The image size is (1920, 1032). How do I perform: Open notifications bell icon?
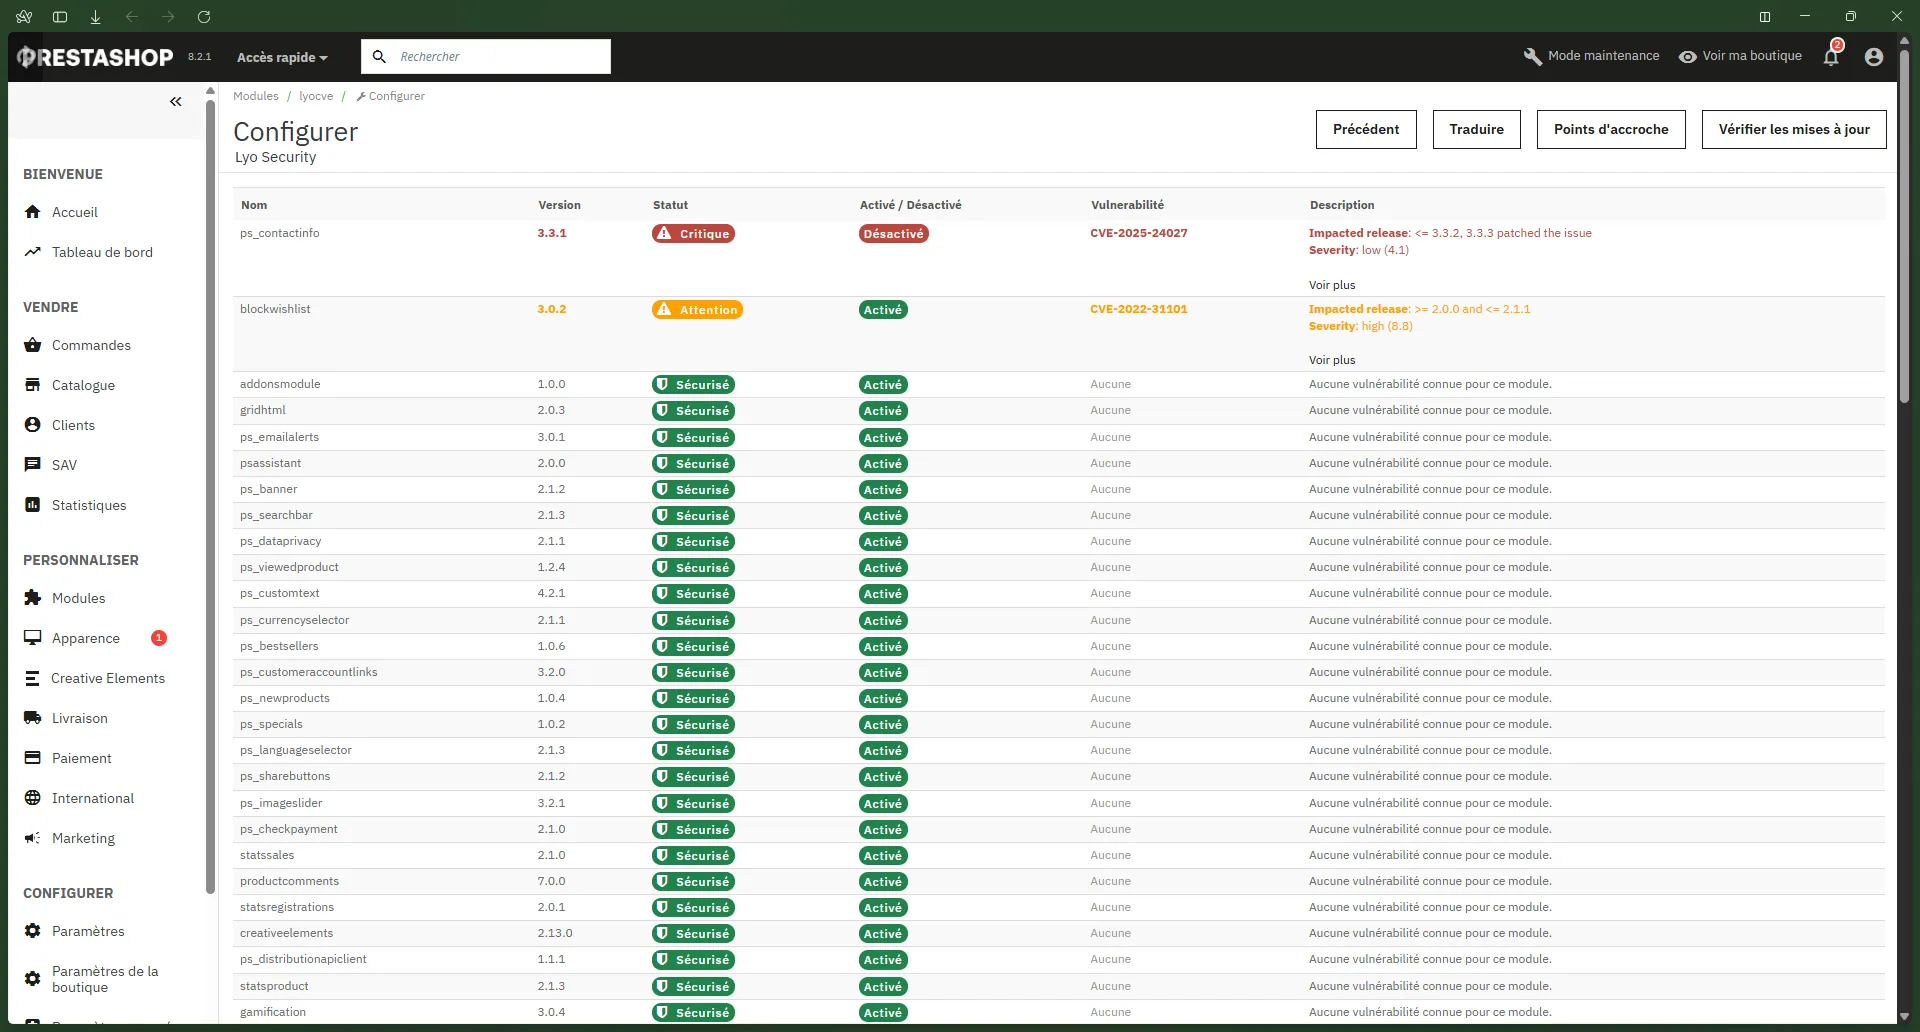tap(1831, 57)
